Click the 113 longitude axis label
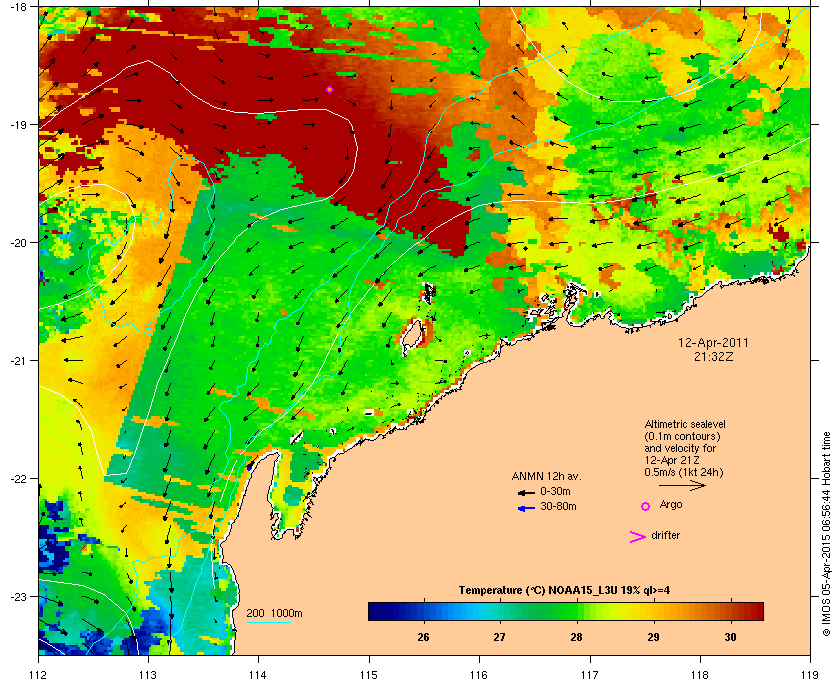 148,674
